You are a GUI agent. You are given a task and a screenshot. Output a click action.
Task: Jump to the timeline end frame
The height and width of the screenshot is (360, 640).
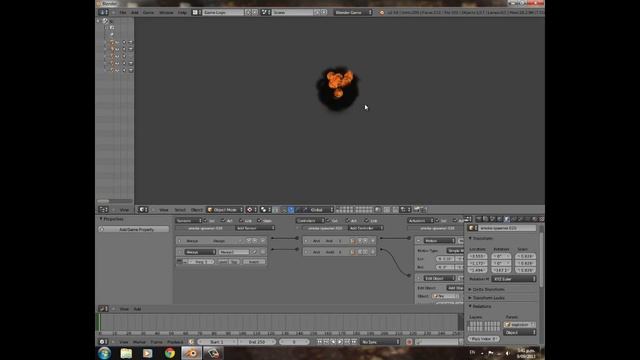[x=354, y=342]
